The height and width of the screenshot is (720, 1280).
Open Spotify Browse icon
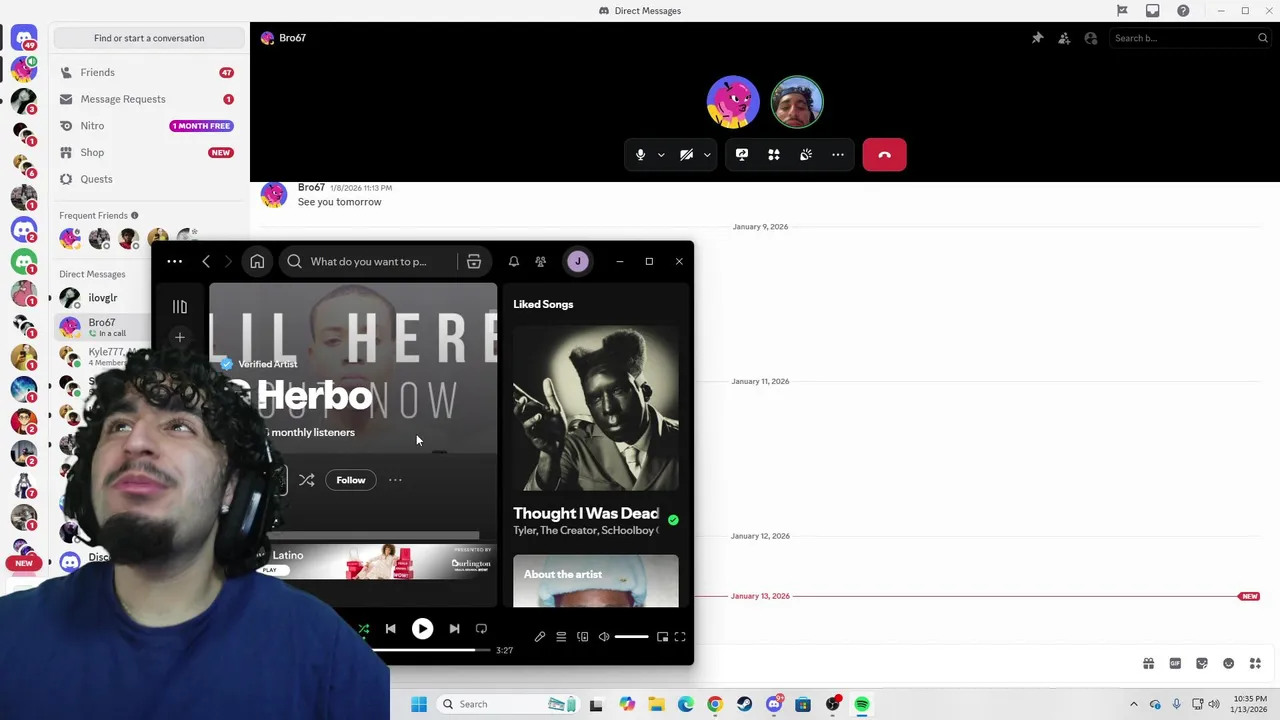coord(474,262)
